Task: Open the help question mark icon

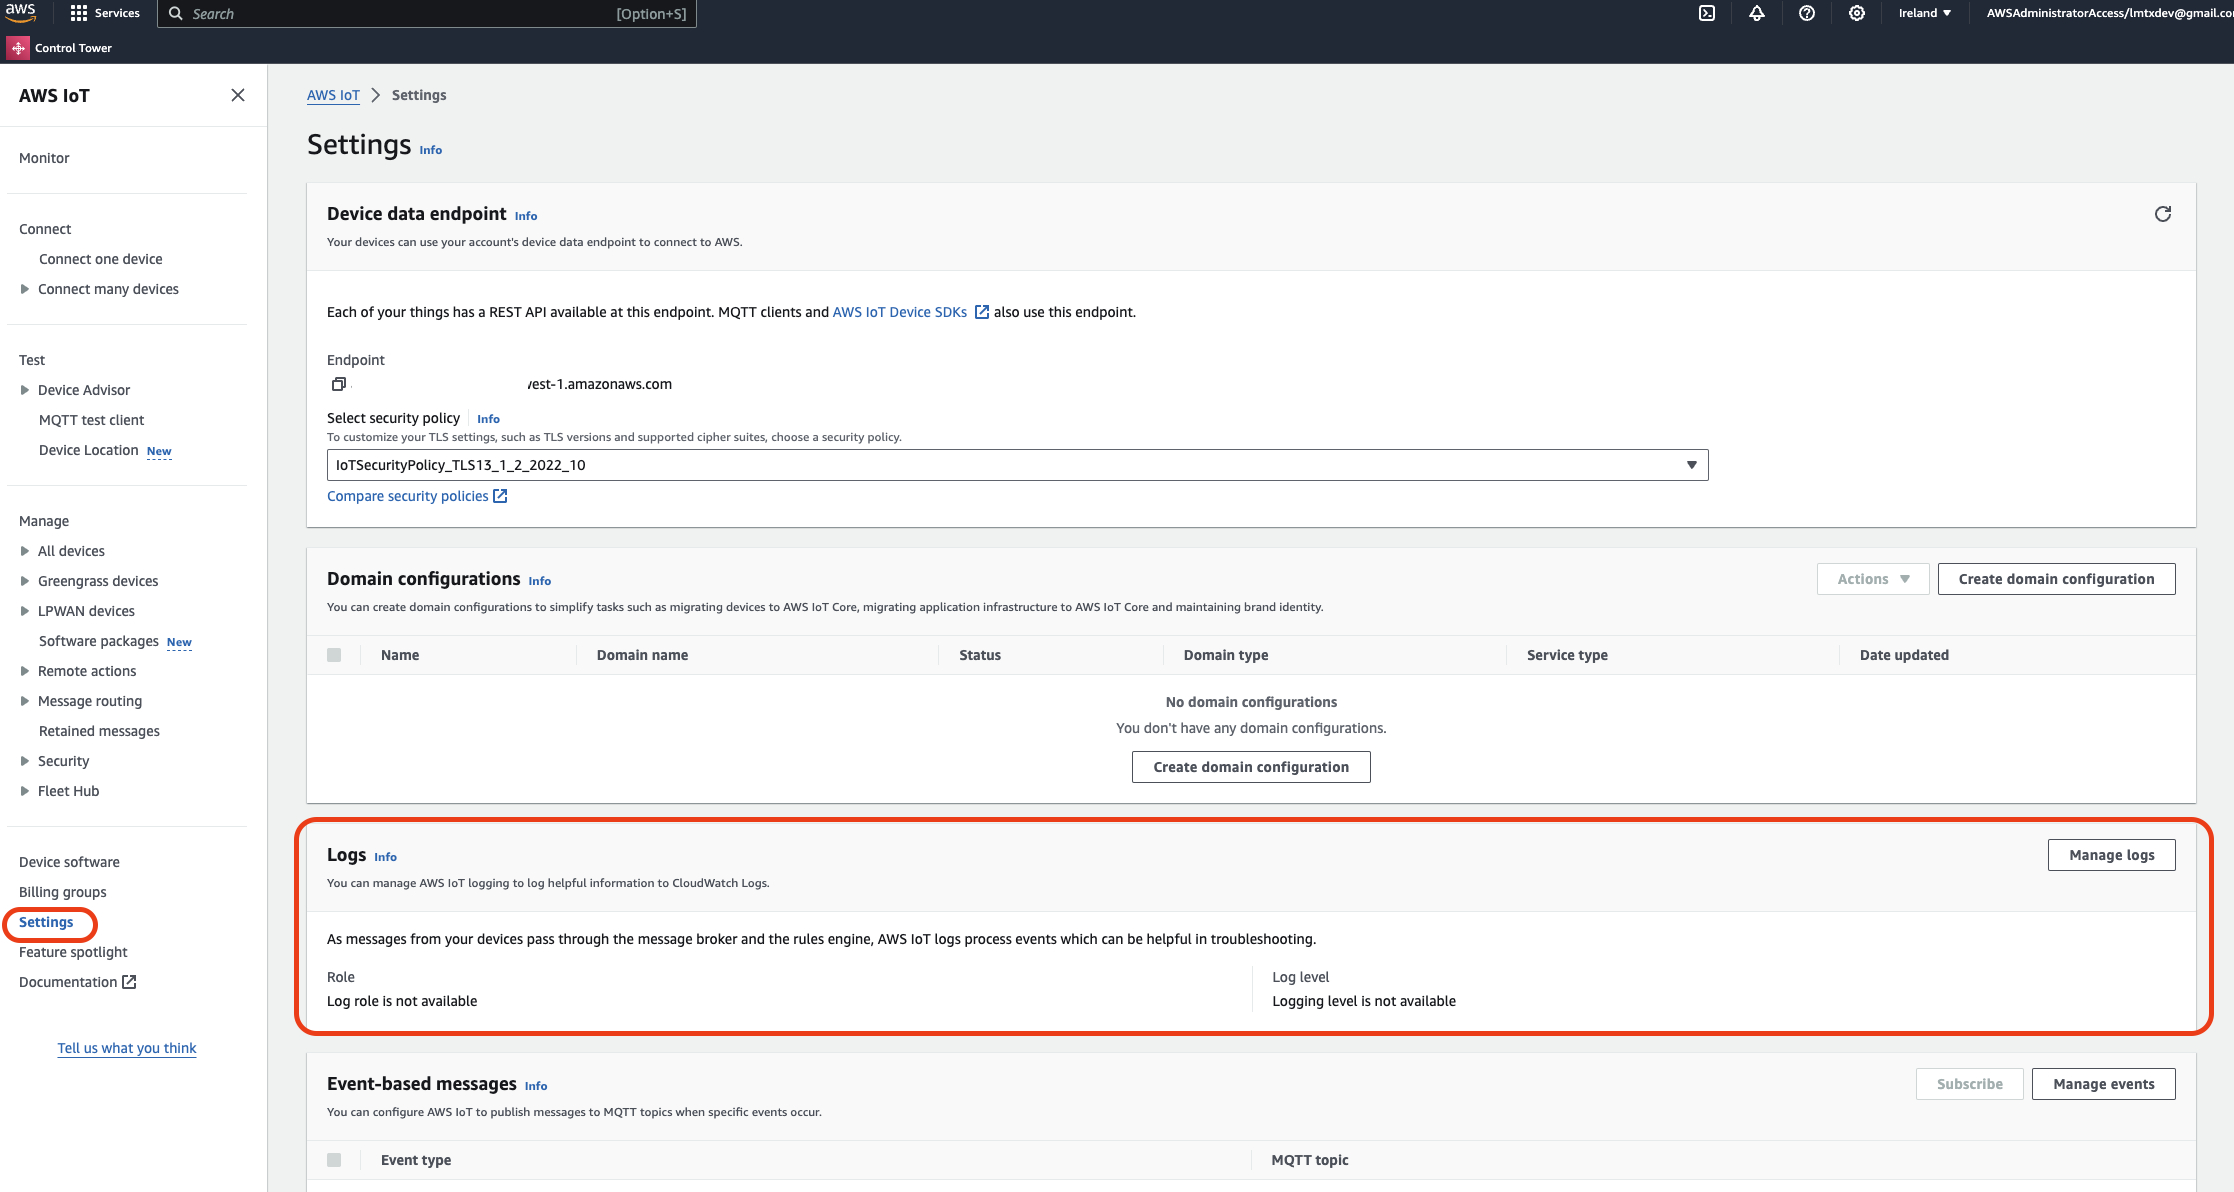Action: pyautogui.click(x=1807, y=13)
